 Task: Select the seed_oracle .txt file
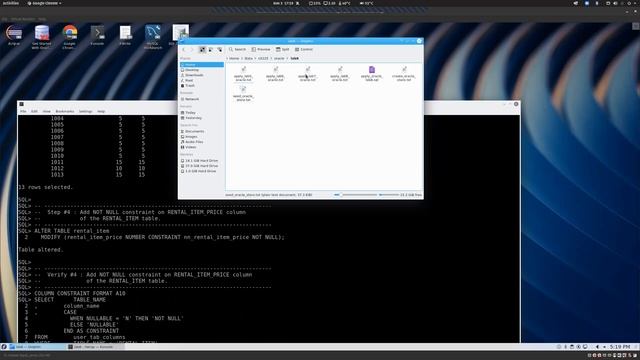point(243,94)
